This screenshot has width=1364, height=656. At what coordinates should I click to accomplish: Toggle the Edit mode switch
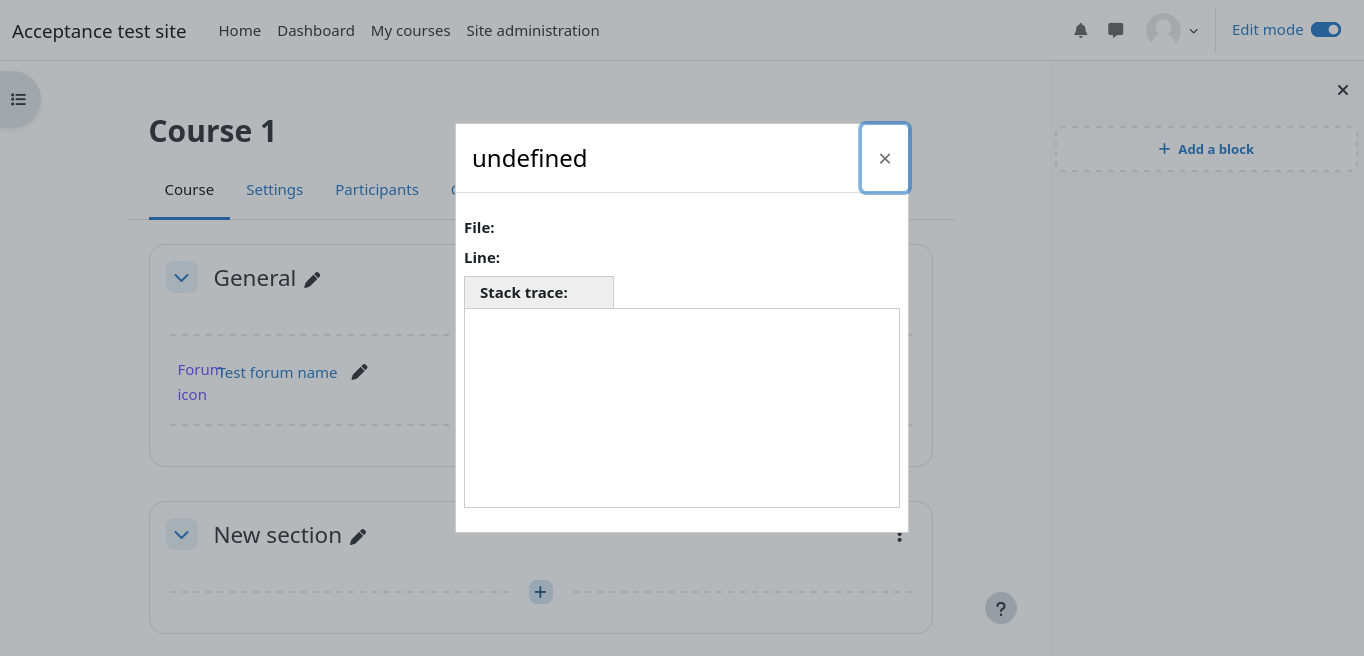[1325, 30]
